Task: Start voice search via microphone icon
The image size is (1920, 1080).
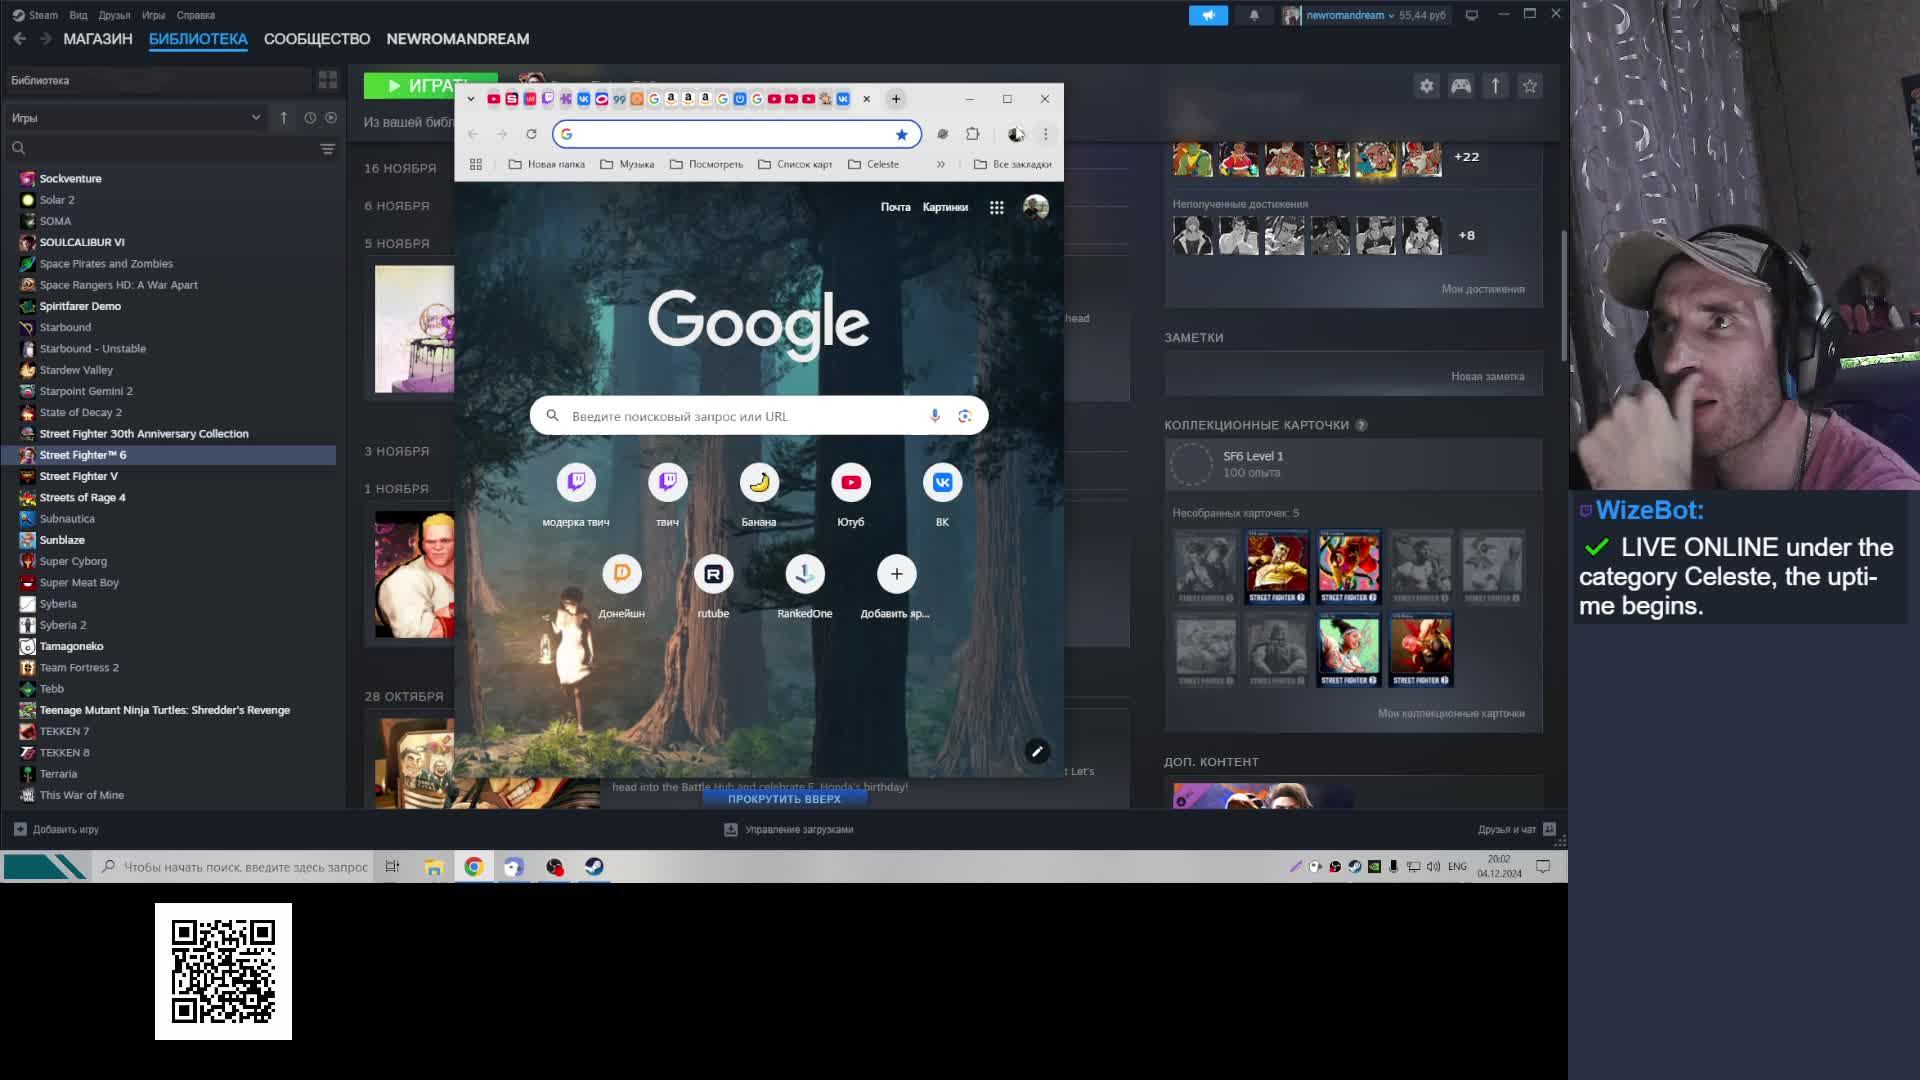Action: (x=934, y=416)
